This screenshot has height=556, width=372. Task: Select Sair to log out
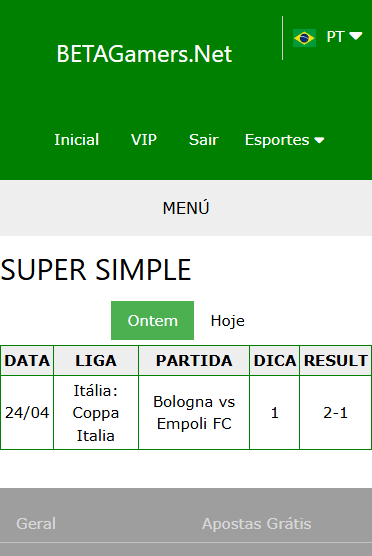(x=204, y=140)
